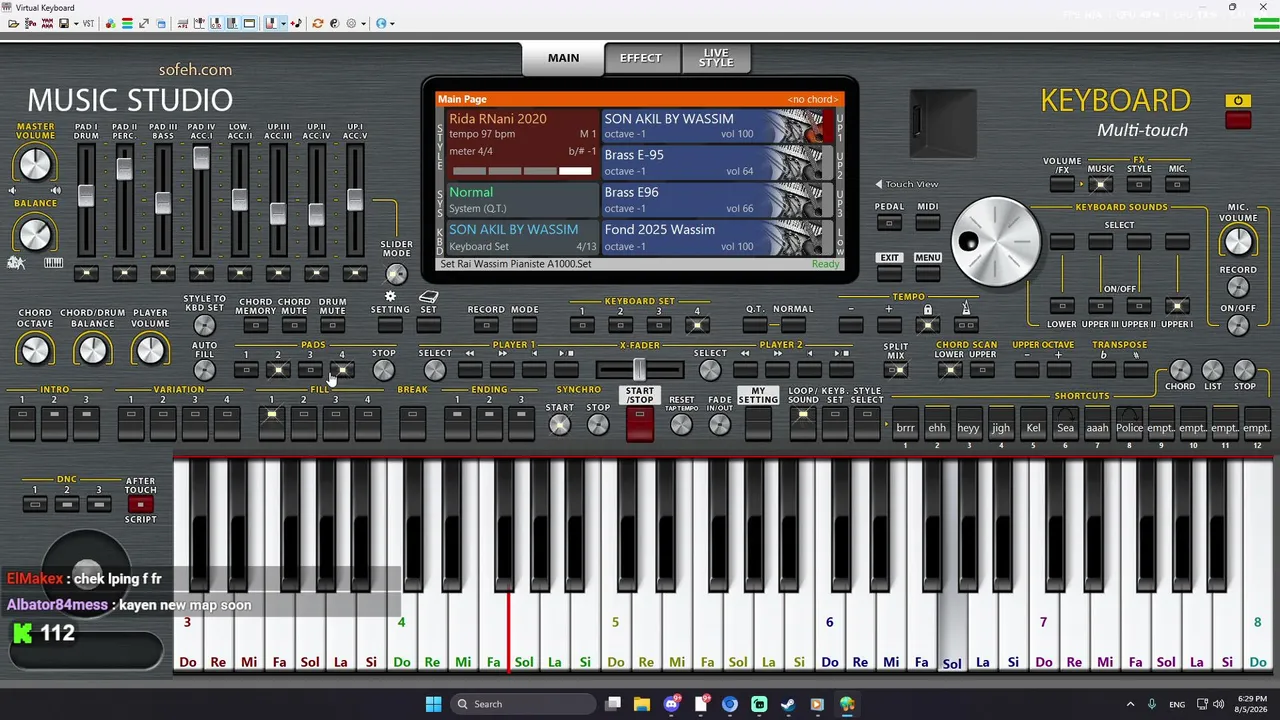Image resolution: width=1280 pixels, height=720 pixels.
Task: Click Player 1 play/stop button
Action: 566,370
